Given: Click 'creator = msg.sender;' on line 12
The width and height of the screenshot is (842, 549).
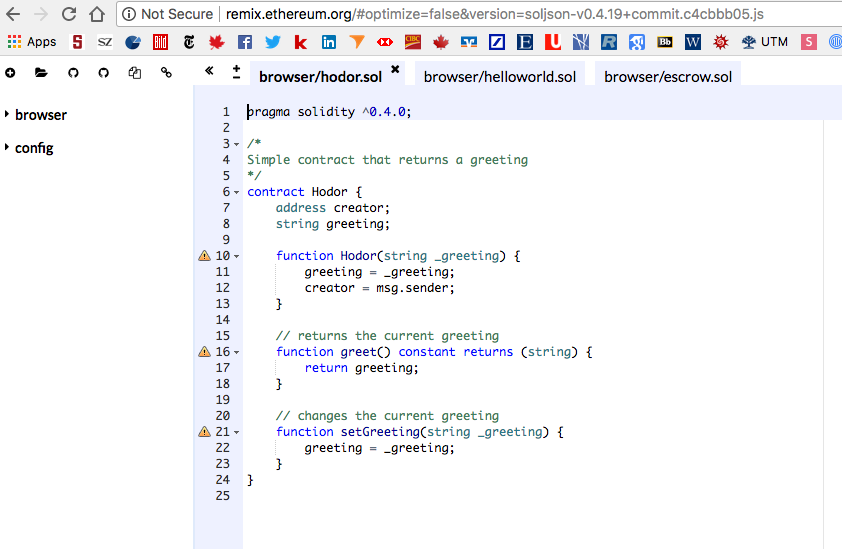Looking at the screenshot, I should tap(380, 288).
